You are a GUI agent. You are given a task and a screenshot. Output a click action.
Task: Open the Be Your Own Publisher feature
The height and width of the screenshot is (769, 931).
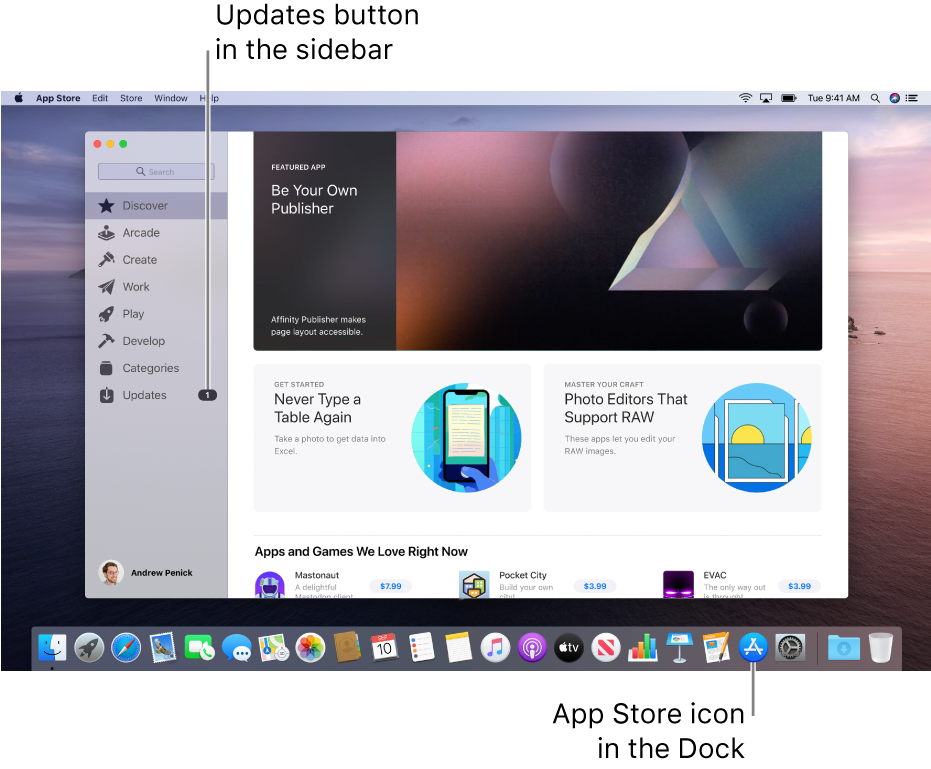point(537,241)
